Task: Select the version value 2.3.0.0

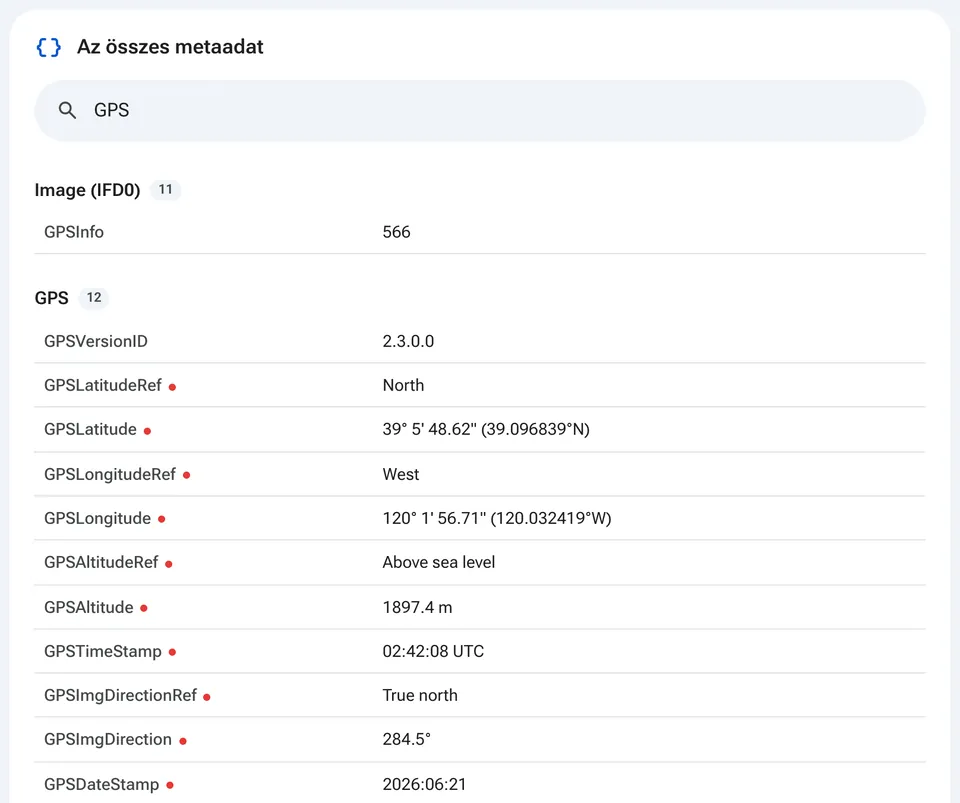Action: click(408, 342)
